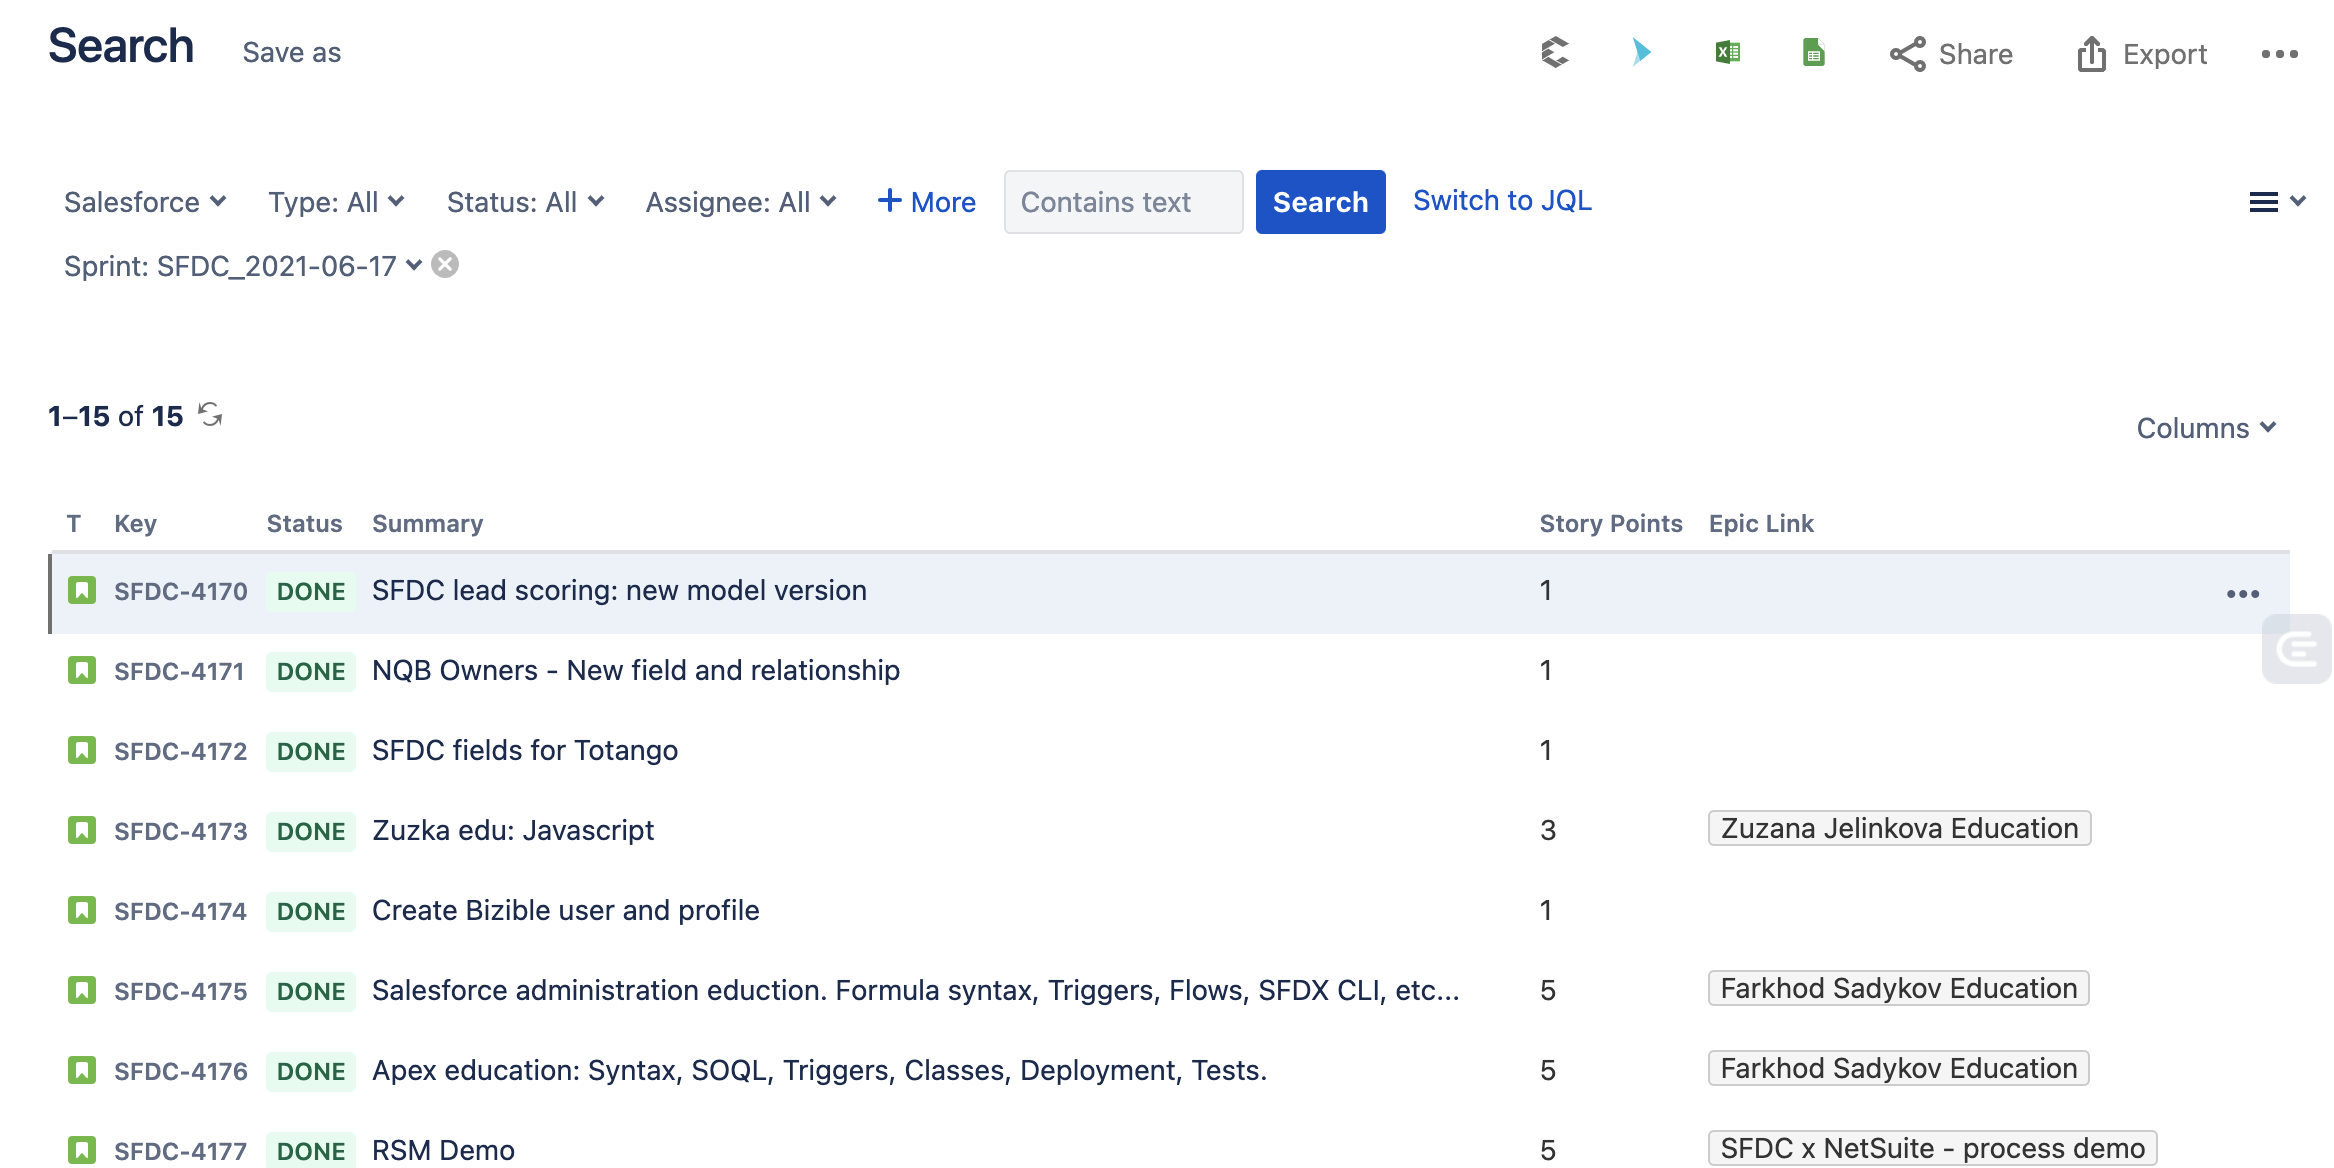Click the blue Search button
The image size is (2334, 1168).
[1320, 202]
